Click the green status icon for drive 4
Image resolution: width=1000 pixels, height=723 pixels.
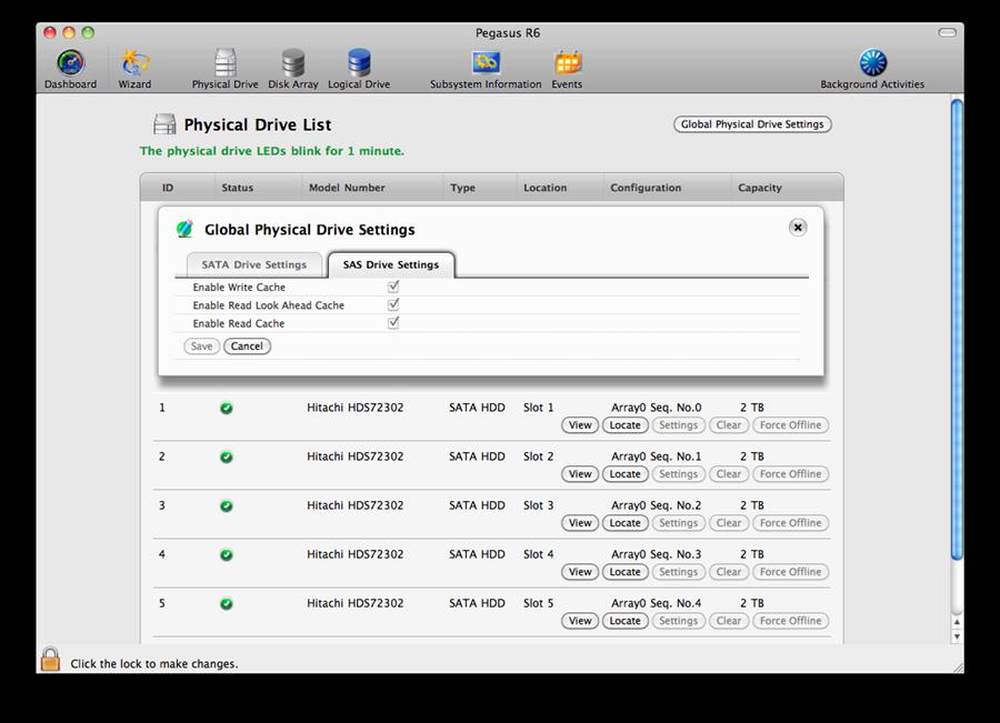226,555
